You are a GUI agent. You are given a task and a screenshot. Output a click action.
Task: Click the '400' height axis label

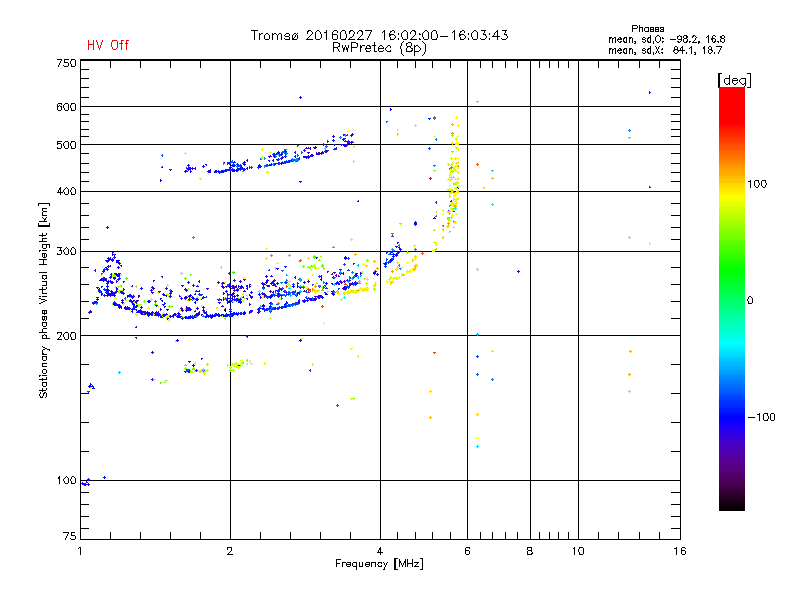(66, 191)
